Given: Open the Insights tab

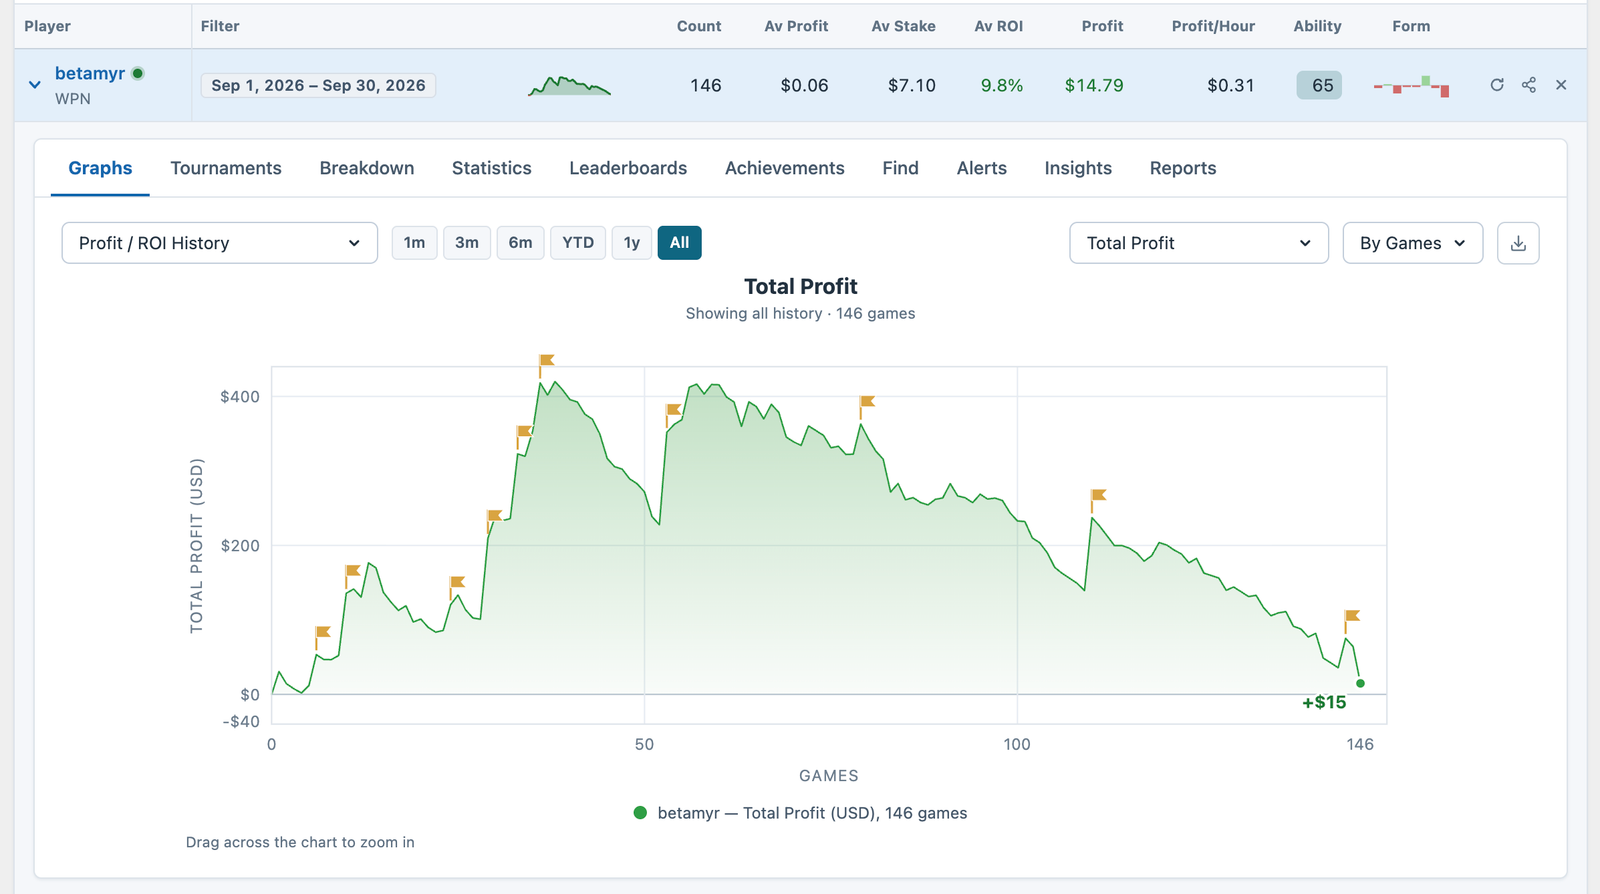Looking at the screenshot, I should [1078, 168].
